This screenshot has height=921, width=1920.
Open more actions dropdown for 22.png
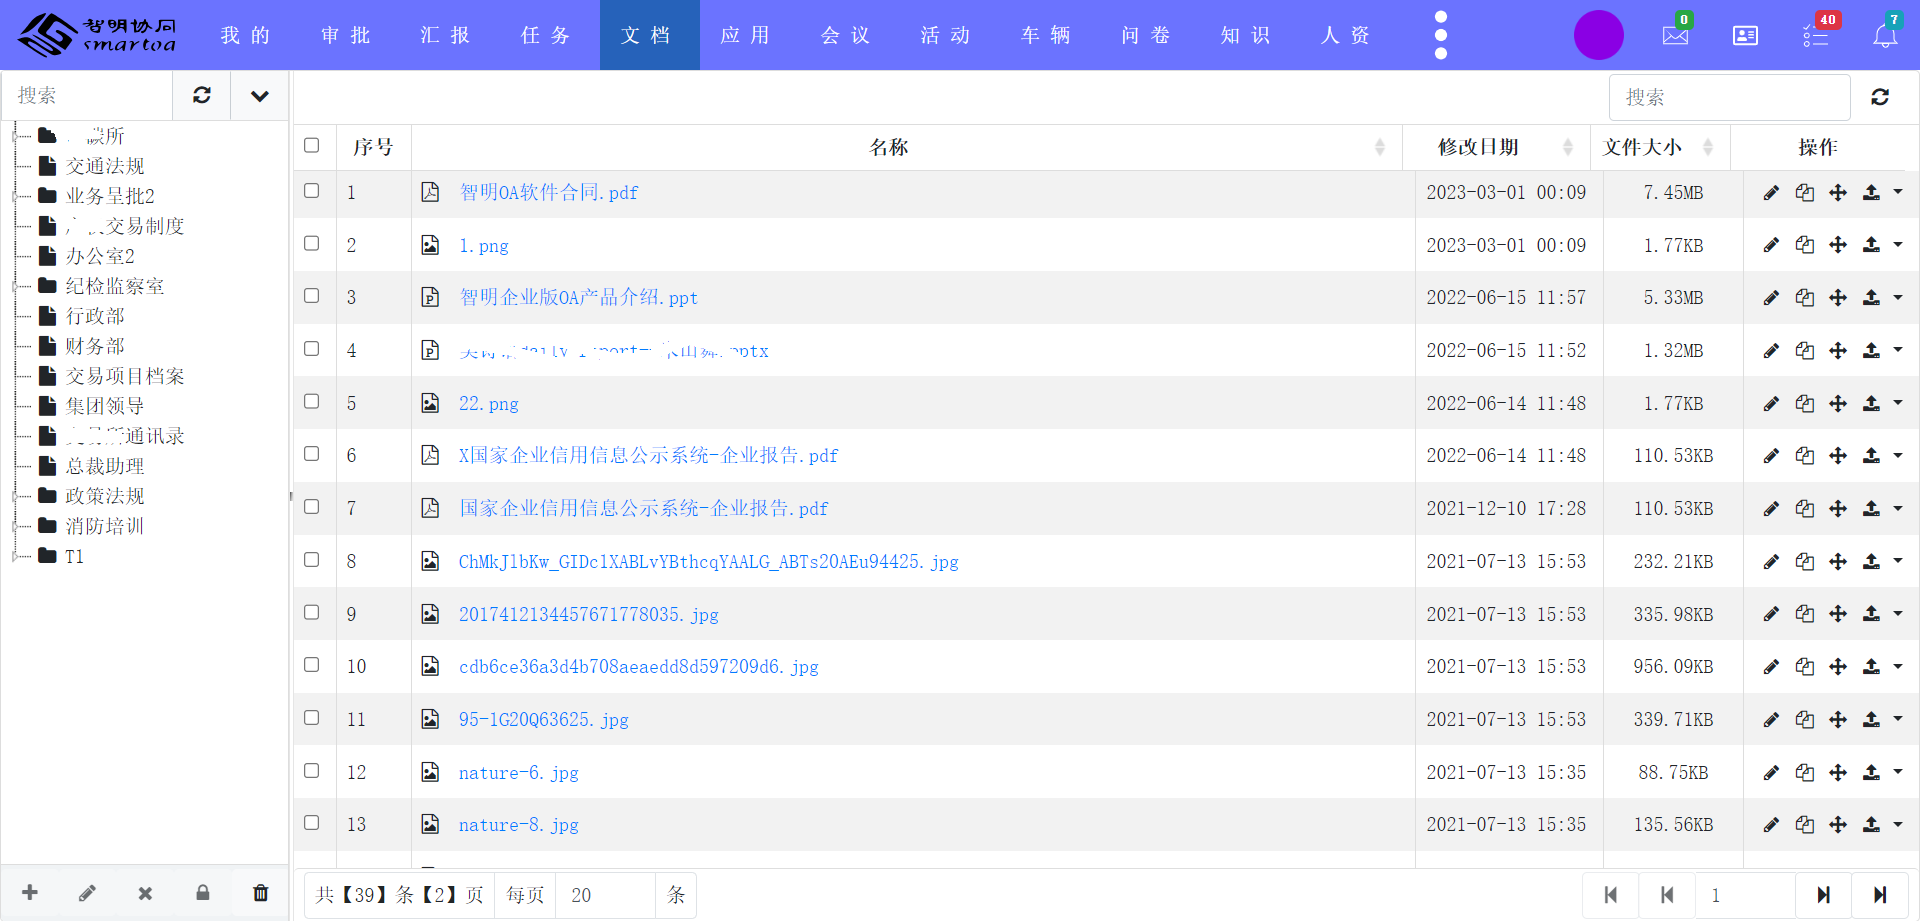click(x=1898, y=403)
